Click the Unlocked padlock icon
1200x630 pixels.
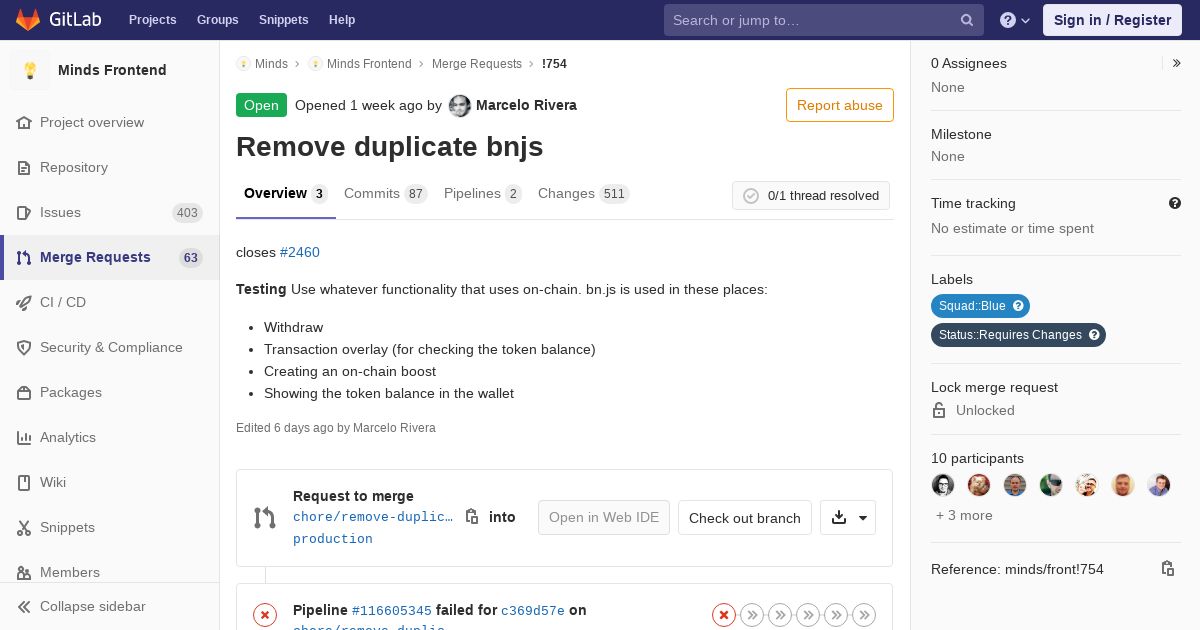point(939,410)
